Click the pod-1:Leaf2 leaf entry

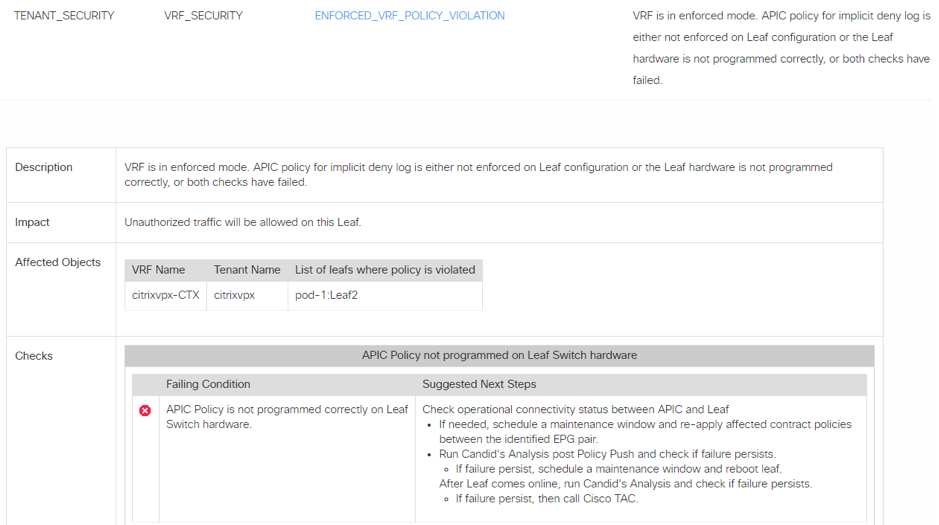(x=326, y=296)
